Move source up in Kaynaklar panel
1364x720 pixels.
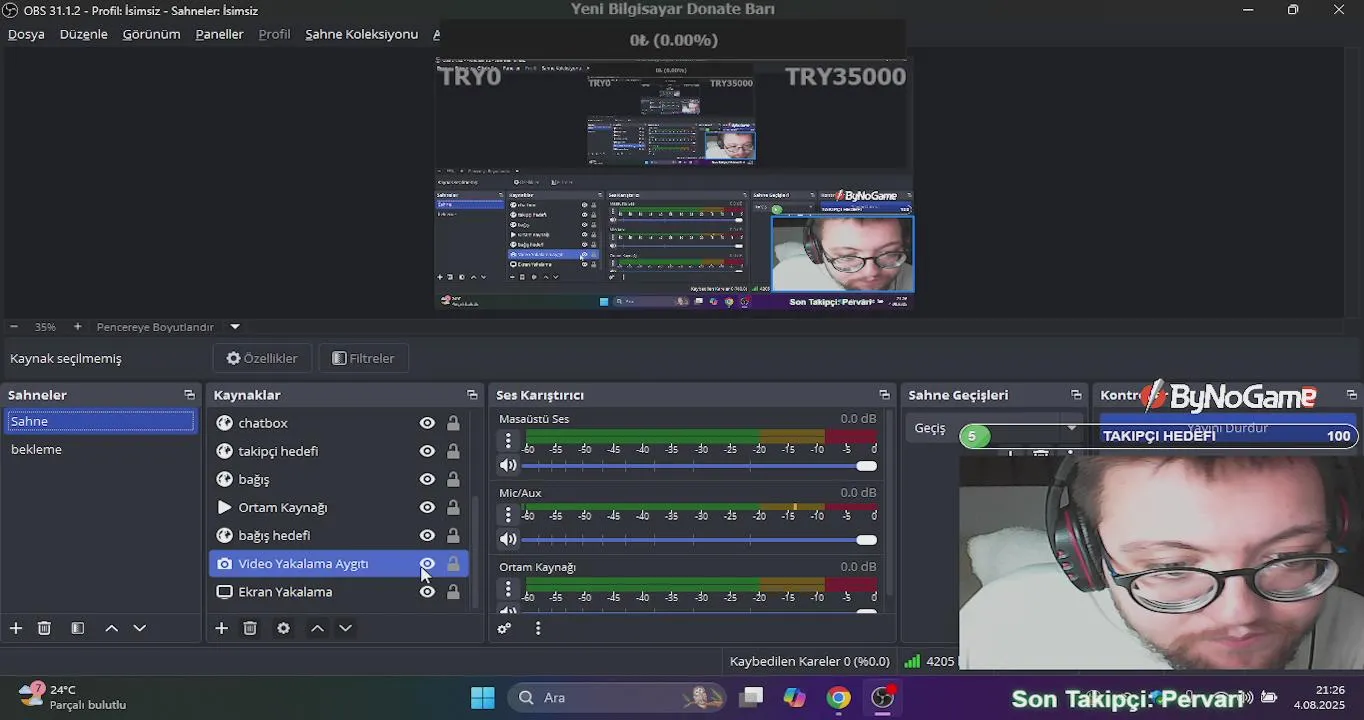coord(317,628)
